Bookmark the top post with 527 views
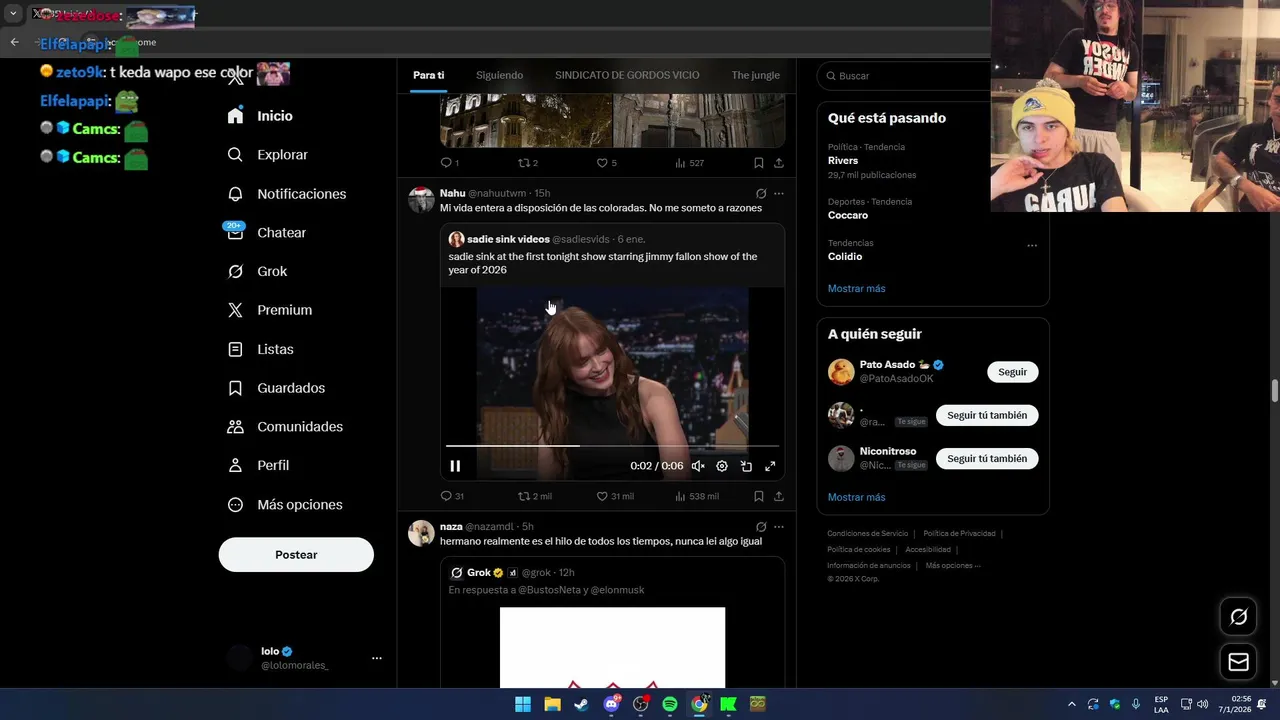The image size is (1280, 720). (759, 163)
